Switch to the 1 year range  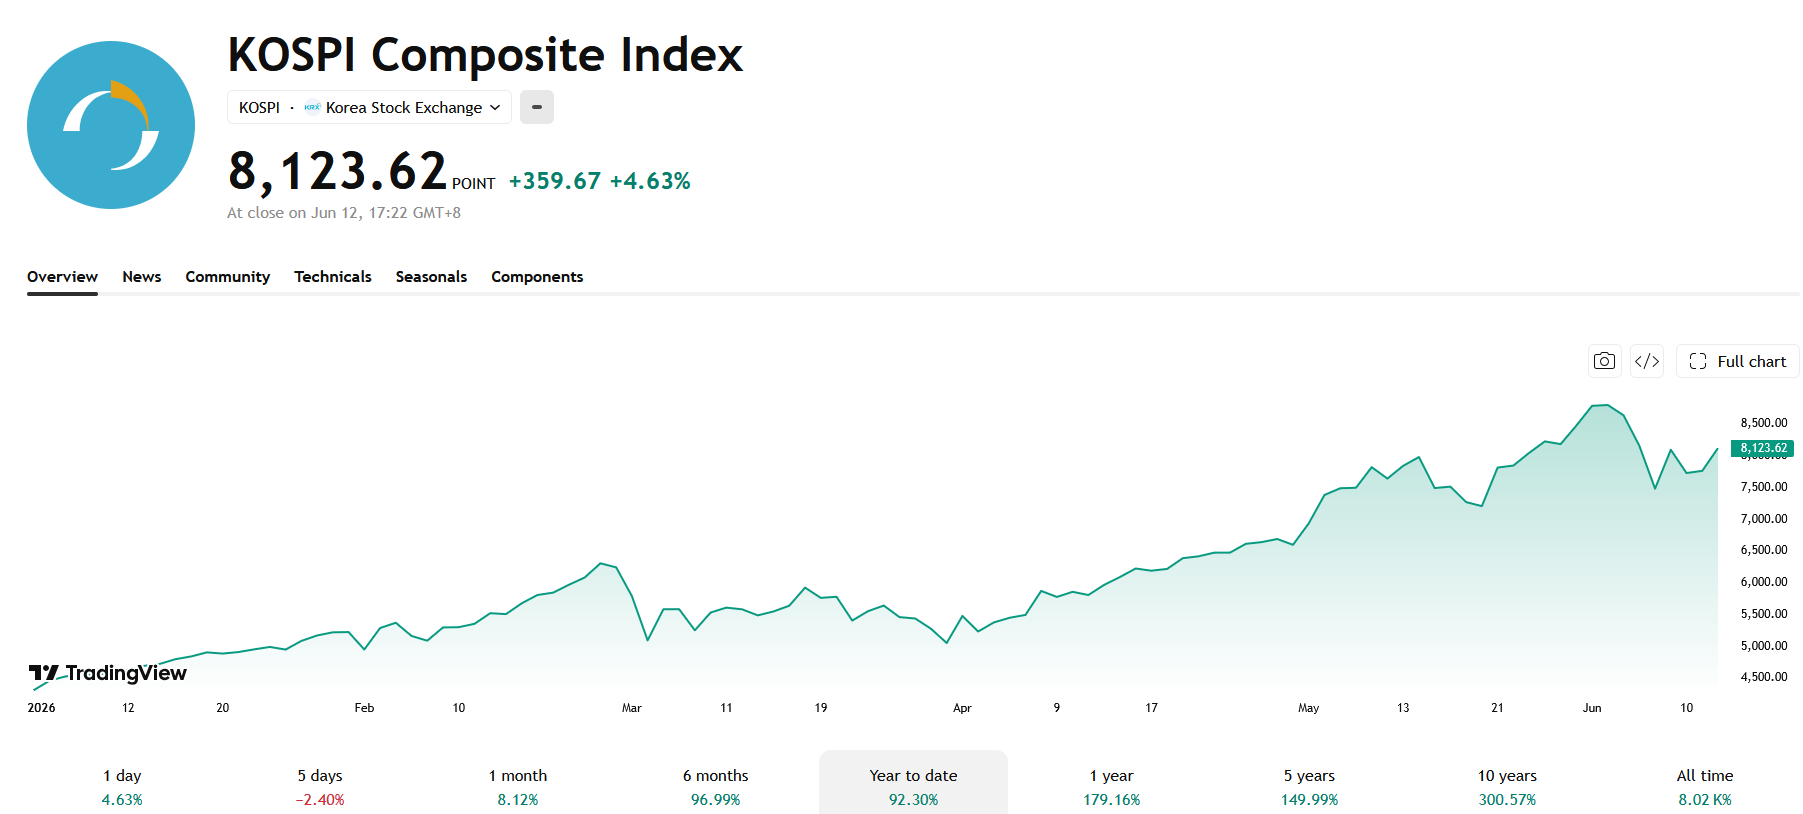coord(1112,787)
